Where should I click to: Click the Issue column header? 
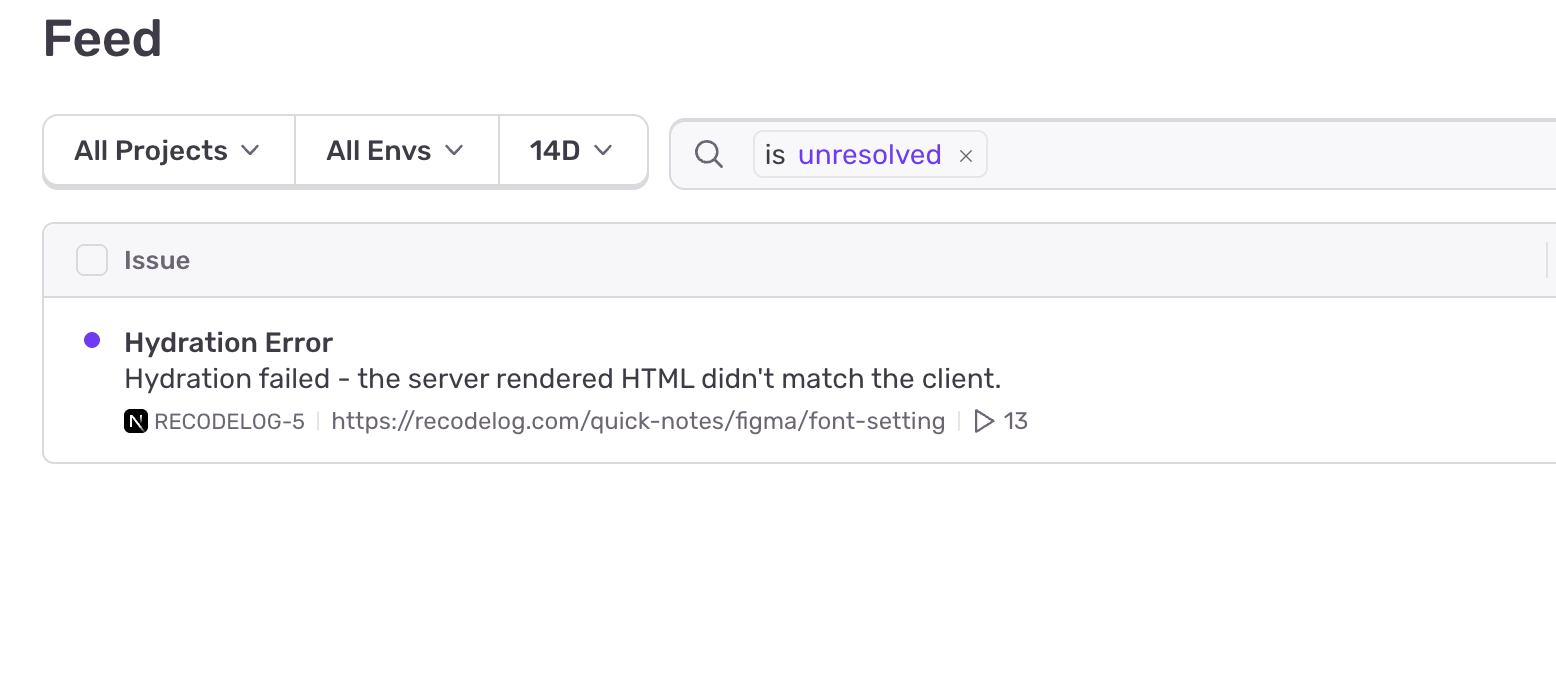pyautogui.click(x=157, y=260)
